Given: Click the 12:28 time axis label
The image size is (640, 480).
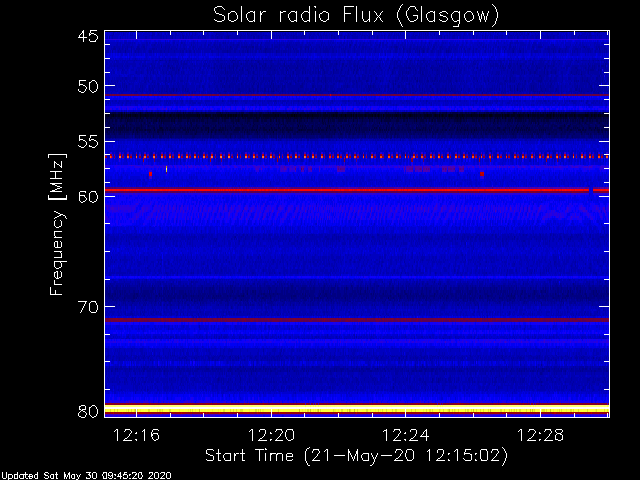Looking at the screenshot, I should tap(540, 436).
